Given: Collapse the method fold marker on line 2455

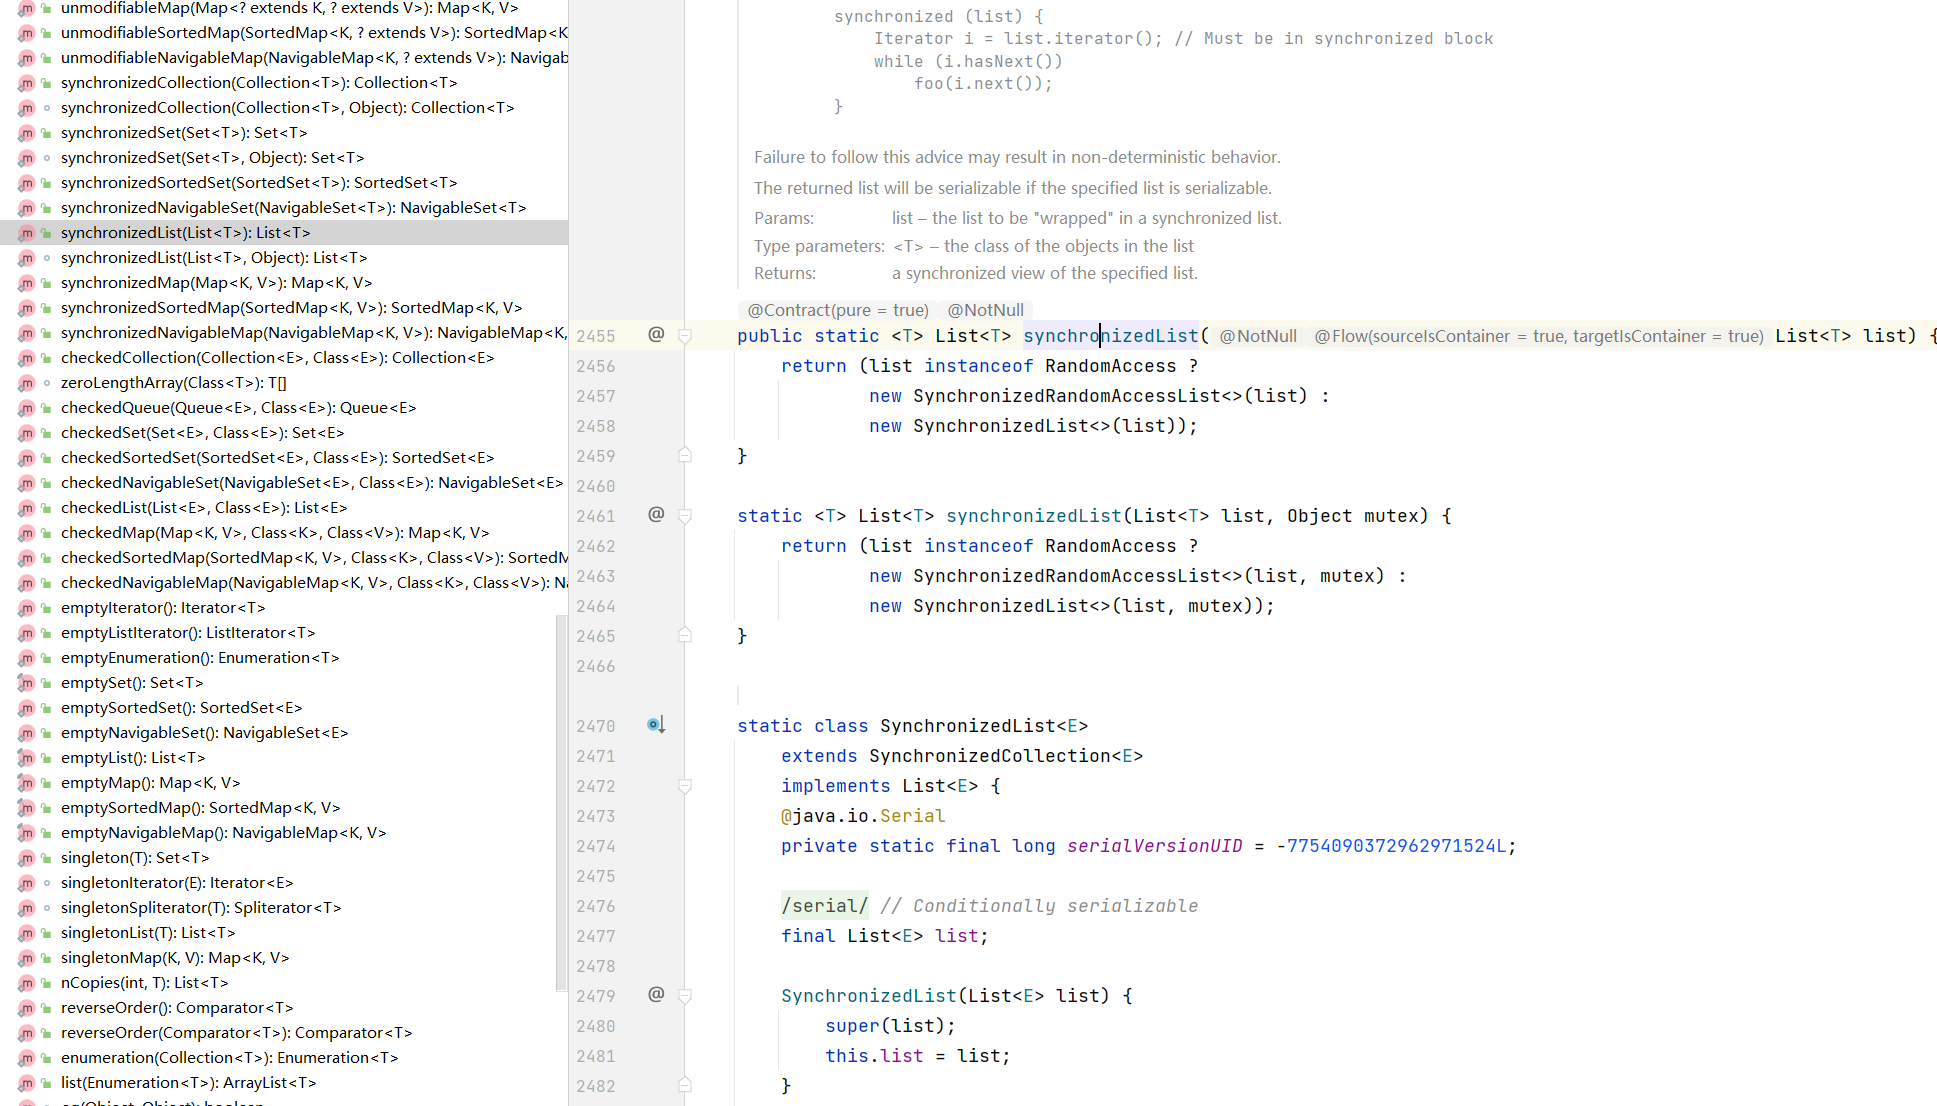Looking at the screenshot, I should (685, 336).
